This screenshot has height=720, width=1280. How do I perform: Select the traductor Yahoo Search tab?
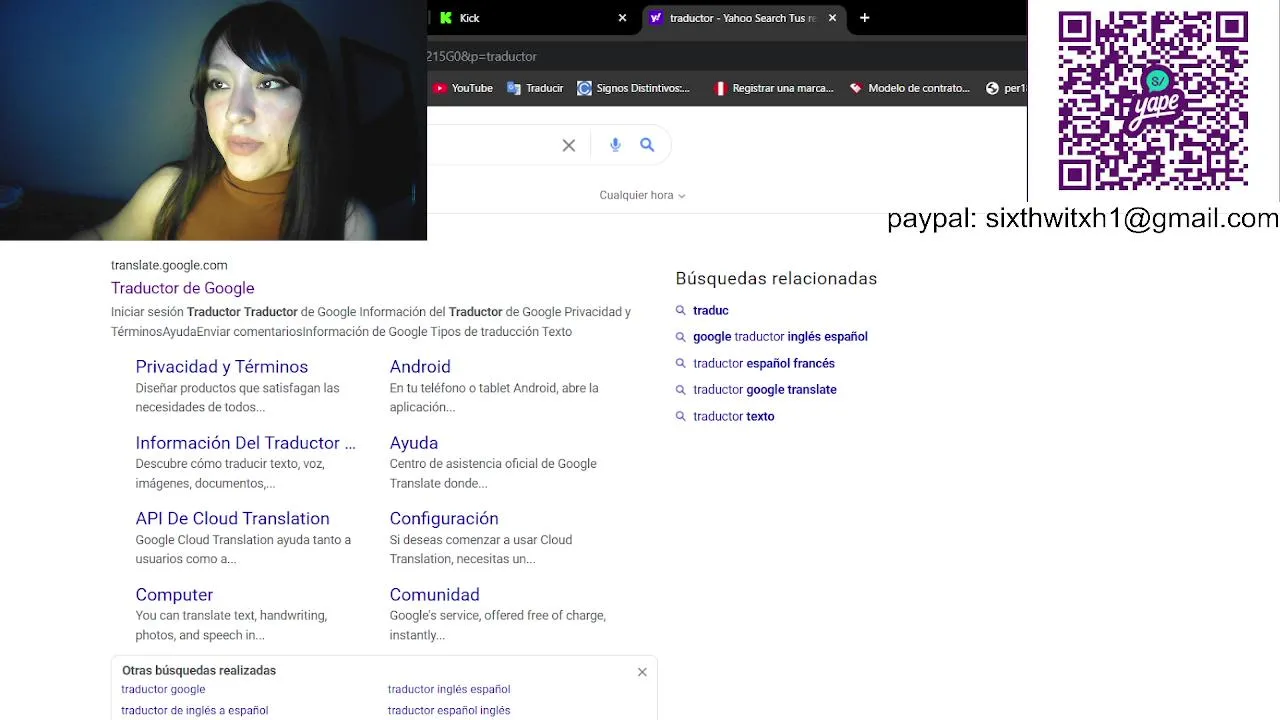742,18
